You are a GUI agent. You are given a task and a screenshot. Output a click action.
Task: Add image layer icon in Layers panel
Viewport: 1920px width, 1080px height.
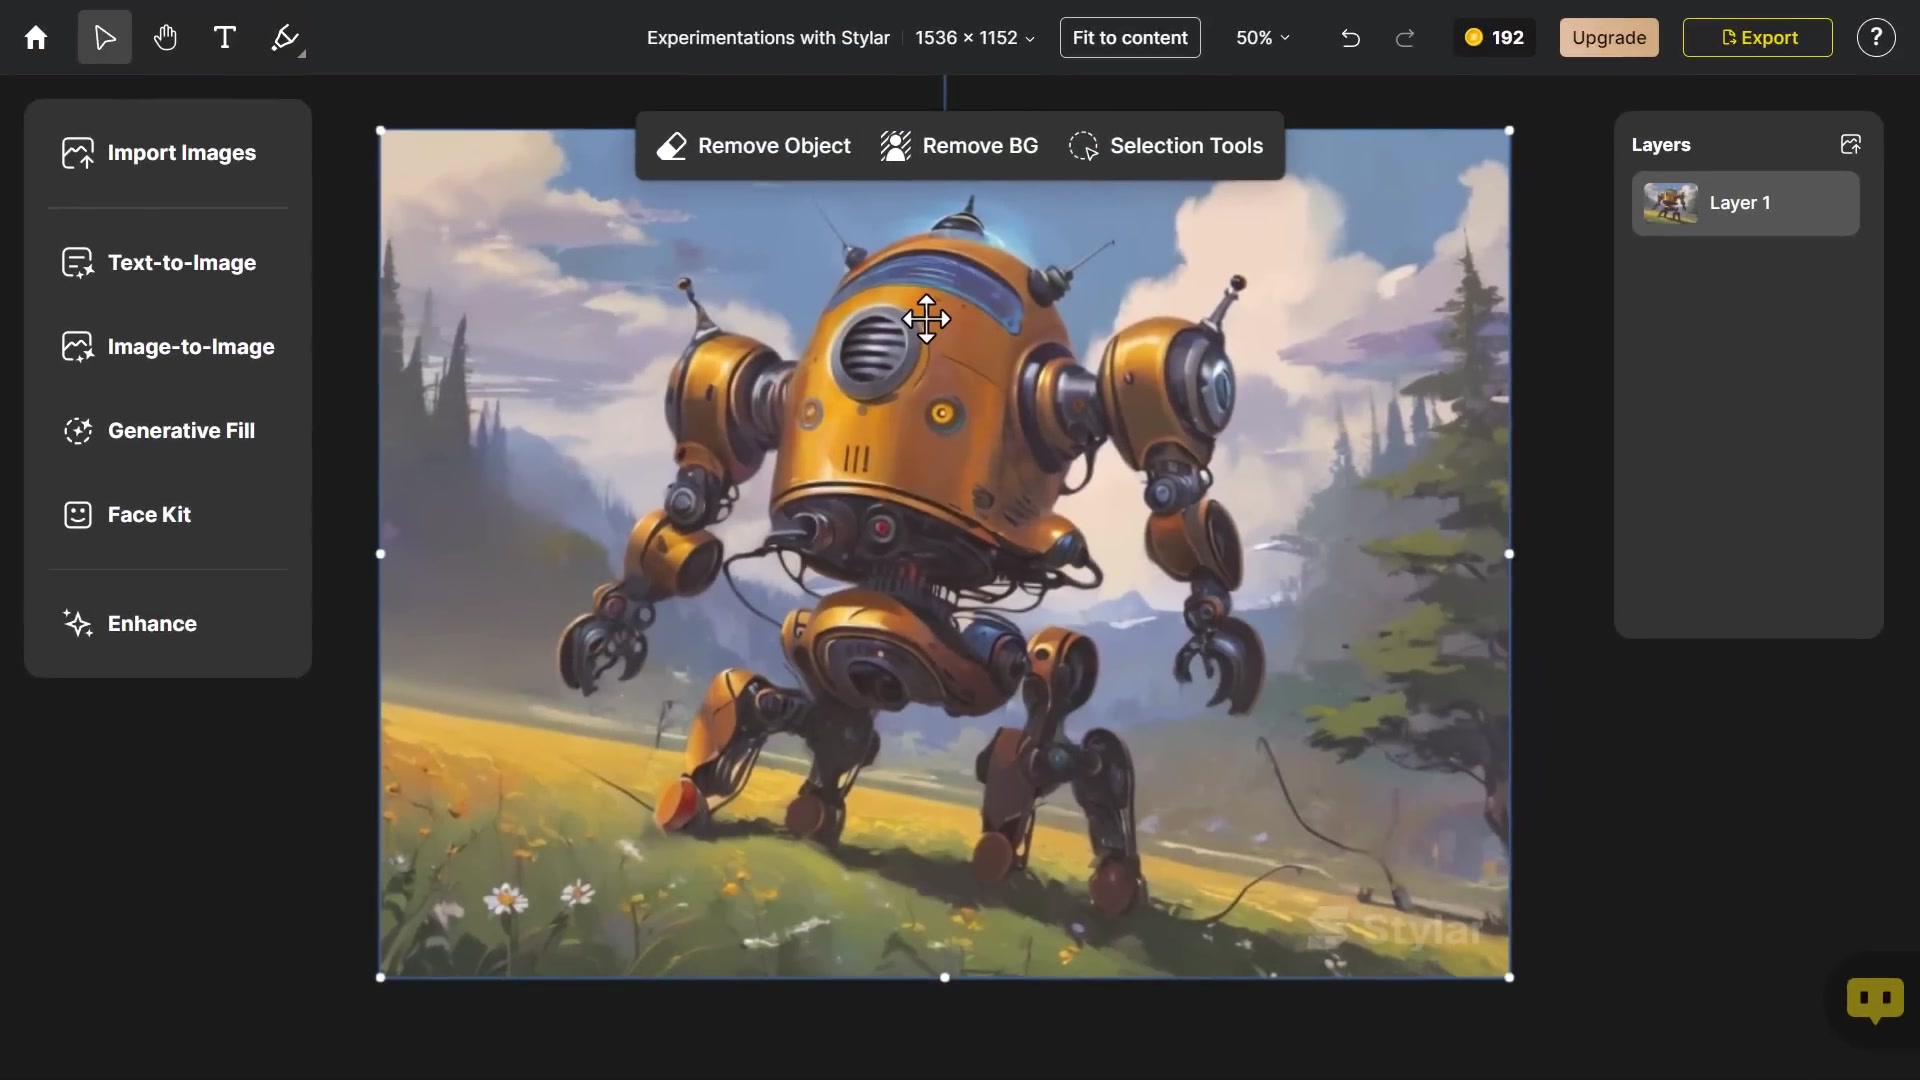pos(1851,145)
